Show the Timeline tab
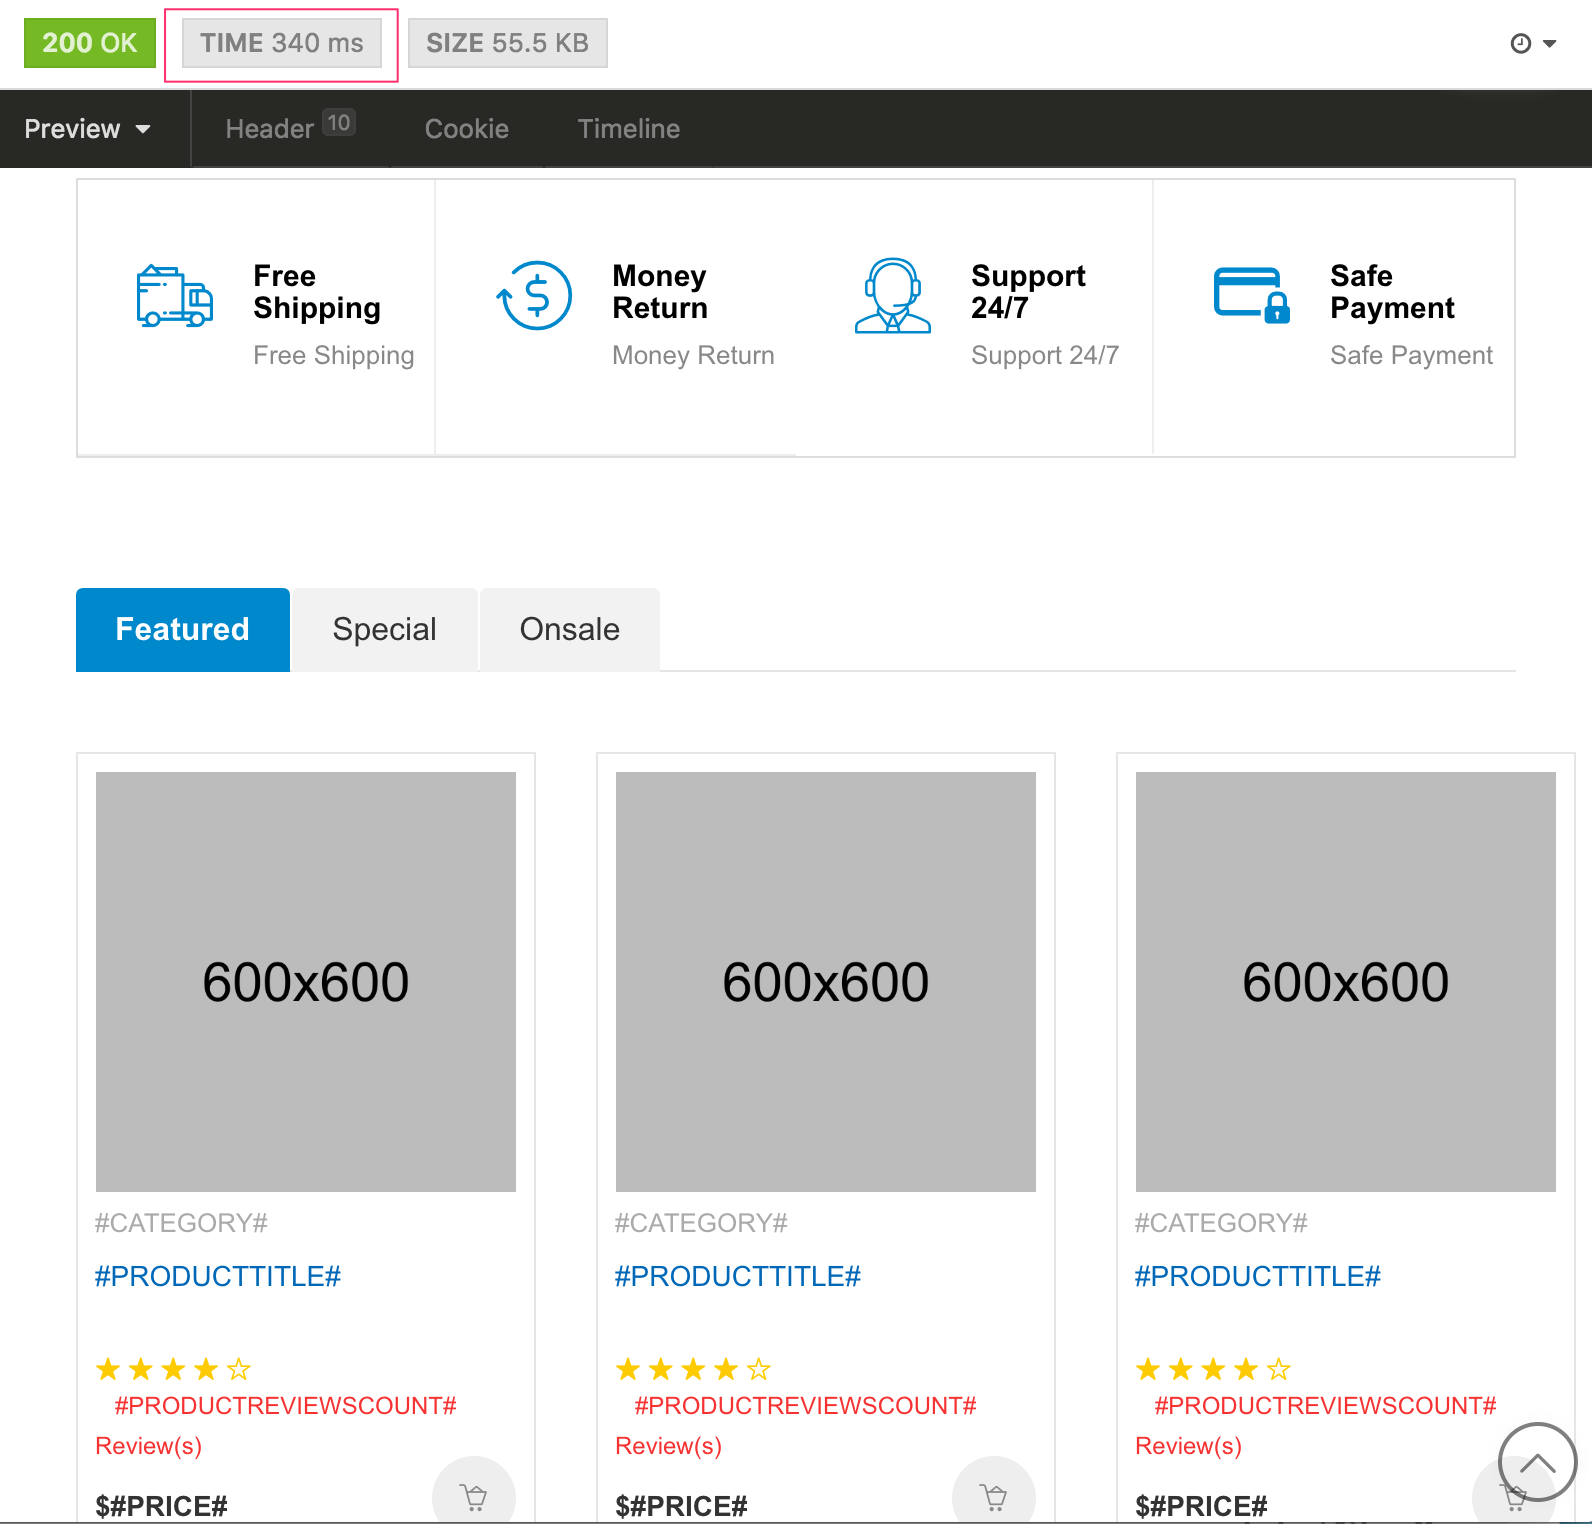 click(628, 129)
